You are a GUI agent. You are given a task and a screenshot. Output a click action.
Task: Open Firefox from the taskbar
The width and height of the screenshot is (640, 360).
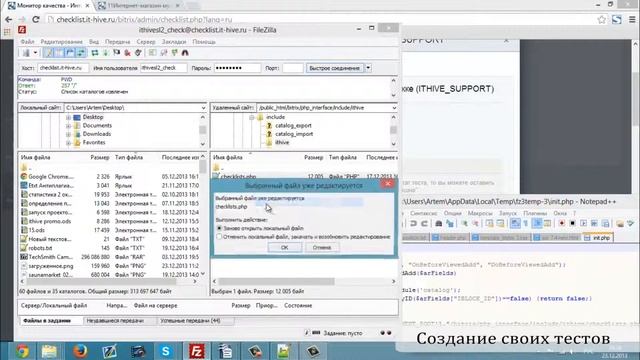80,351
